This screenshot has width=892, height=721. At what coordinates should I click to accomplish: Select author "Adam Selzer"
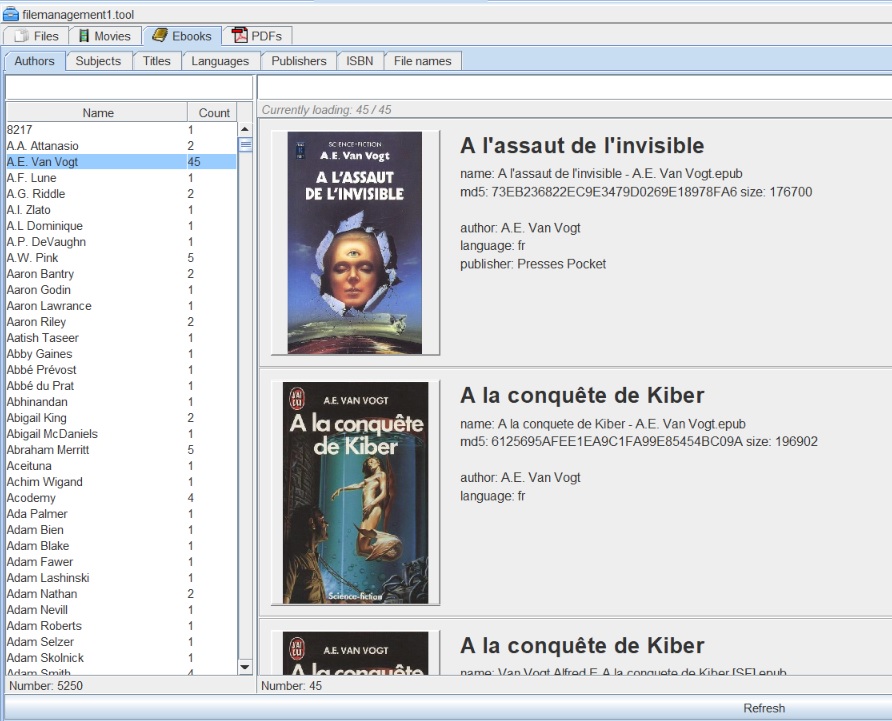click(x=121, y=641)
